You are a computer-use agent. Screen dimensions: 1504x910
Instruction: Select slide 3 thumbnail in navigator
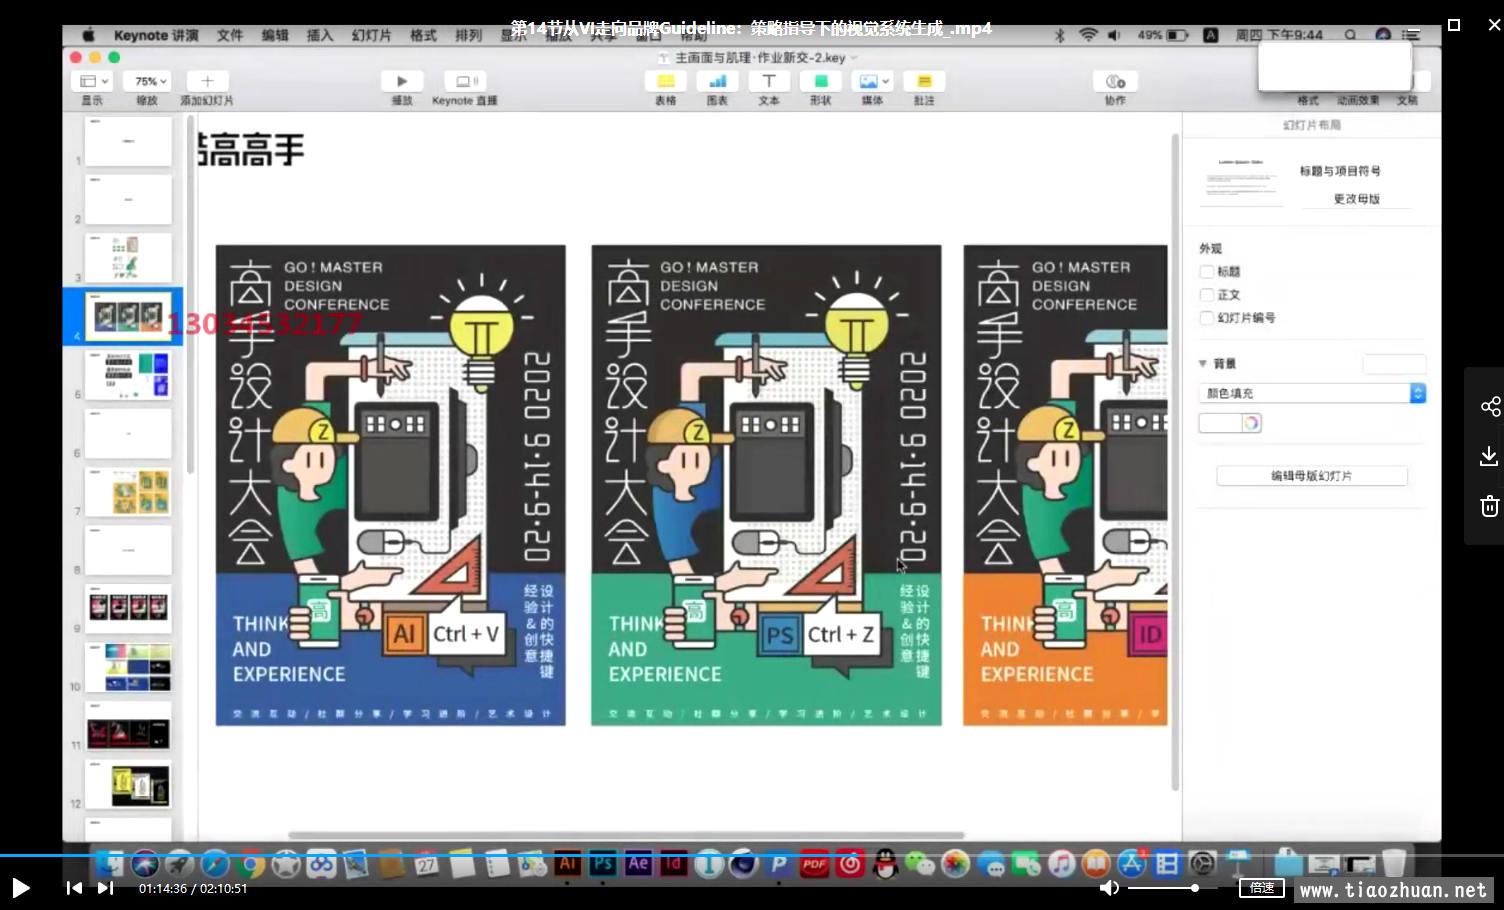click(128, 258)
